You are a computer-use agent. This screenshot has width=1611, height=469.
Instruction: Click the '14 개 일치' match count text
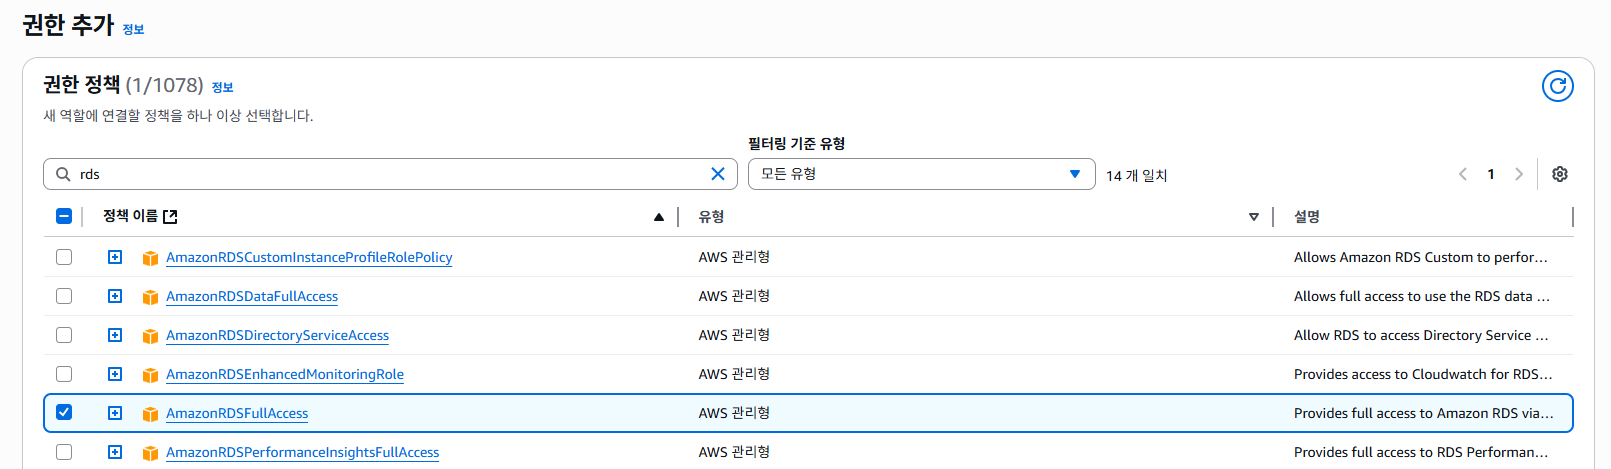(x=1136, y=175)
